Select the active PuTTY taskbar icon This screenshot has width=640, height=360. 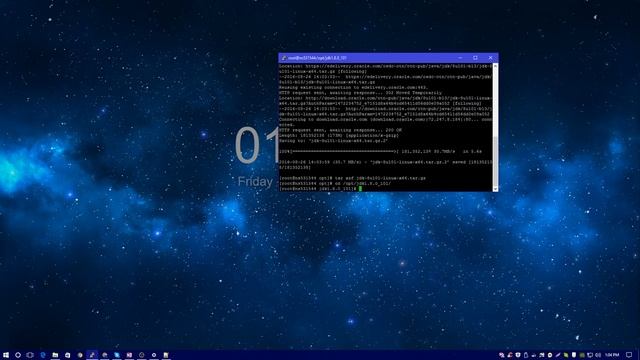point(92,355)
